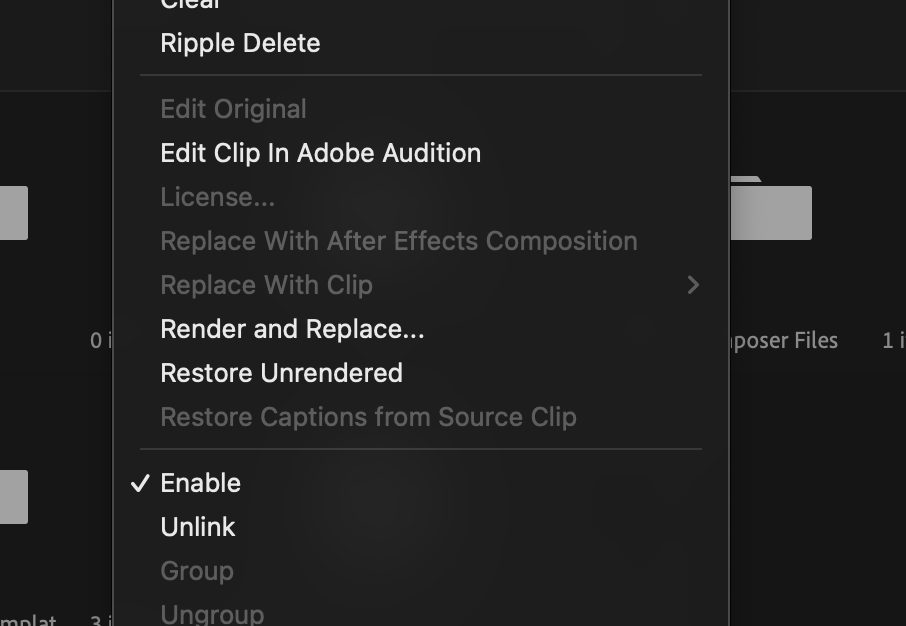
Task: Select the Ripple Delete command
Action: tap(240, 43)
